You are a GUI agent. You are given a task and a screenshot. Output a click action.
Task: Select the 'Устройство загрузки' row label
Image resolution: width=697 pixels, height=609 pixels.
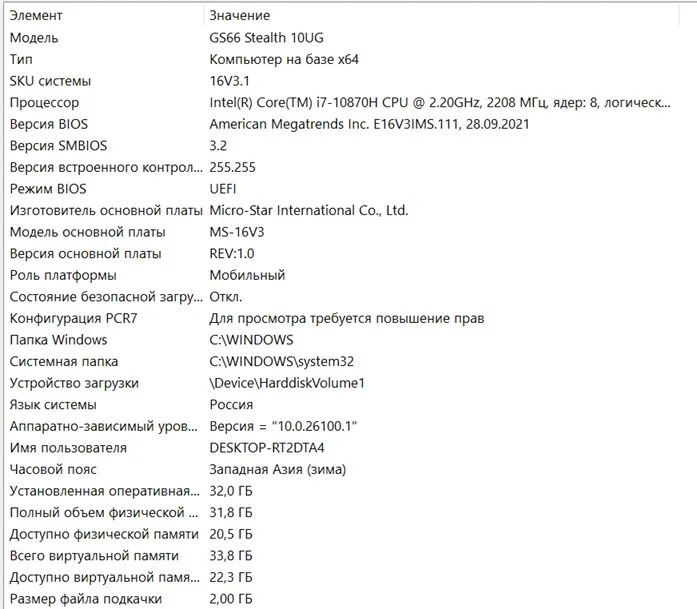point(74,383)
